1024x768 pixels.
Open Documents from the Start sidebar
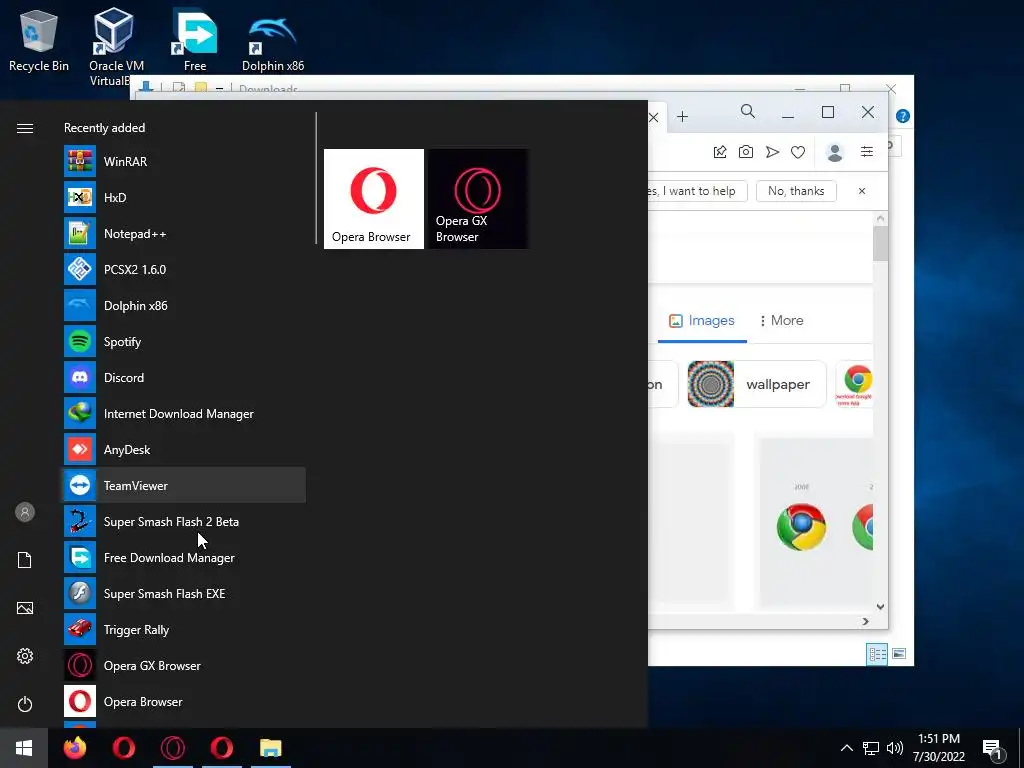click(25, 560)
